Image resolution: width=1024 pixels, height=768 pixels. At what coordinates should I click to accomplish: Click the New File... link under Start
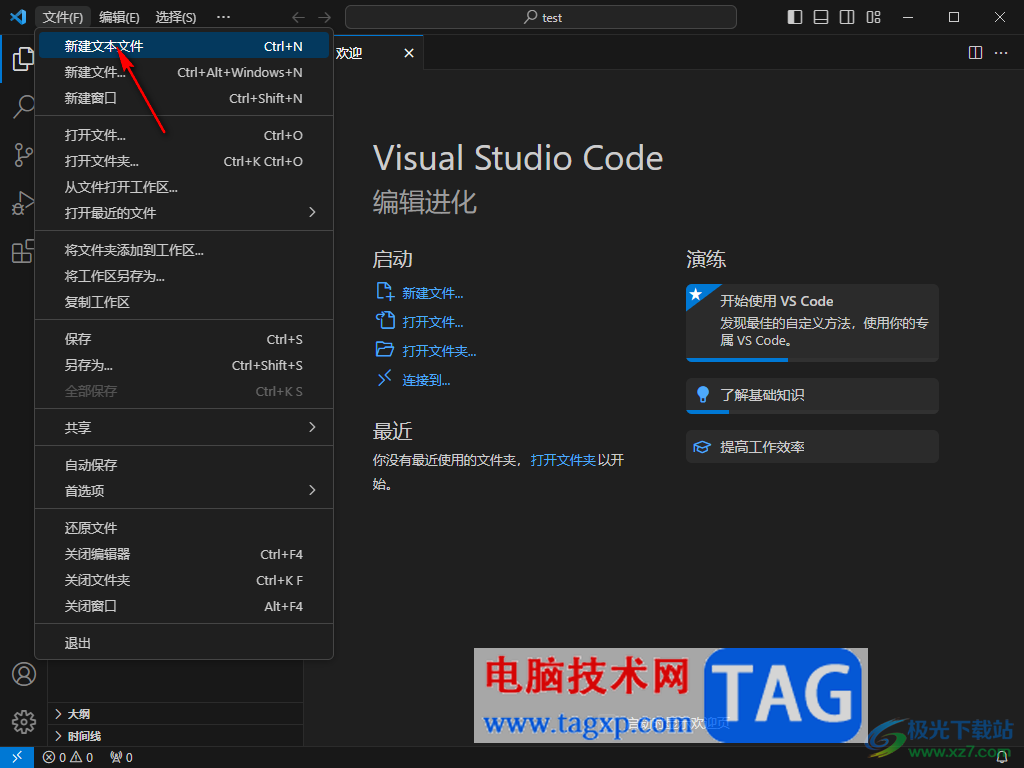[x=432, y=293]
